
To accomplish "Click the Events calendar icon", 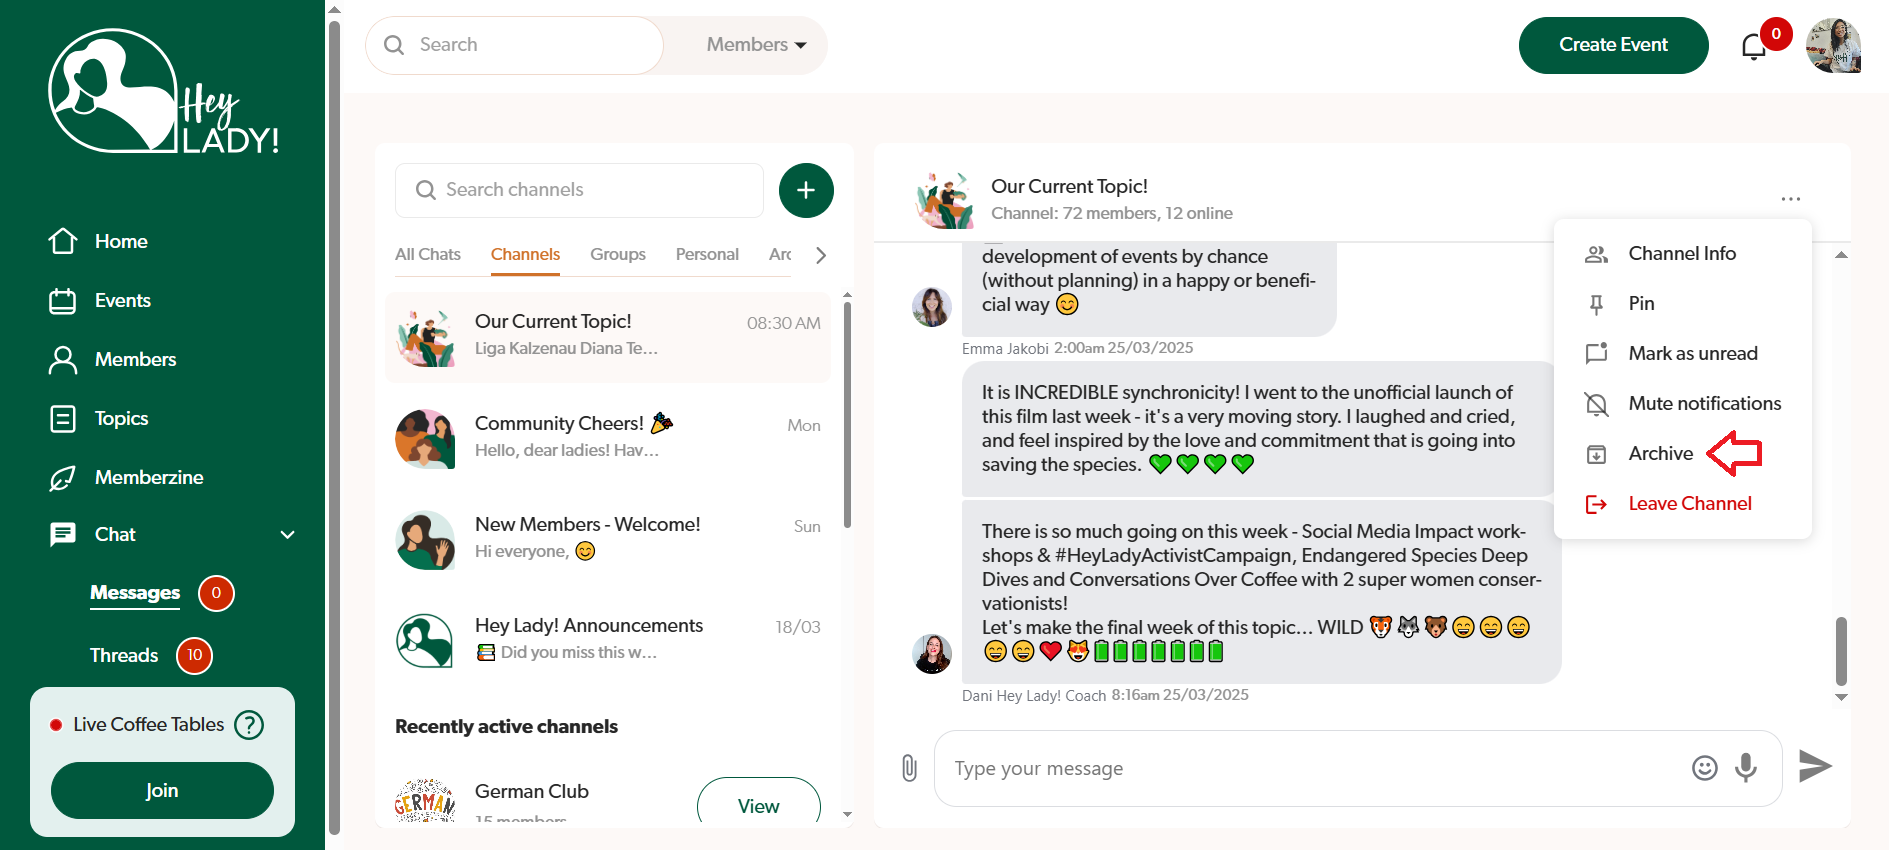I will click(63, 300).
